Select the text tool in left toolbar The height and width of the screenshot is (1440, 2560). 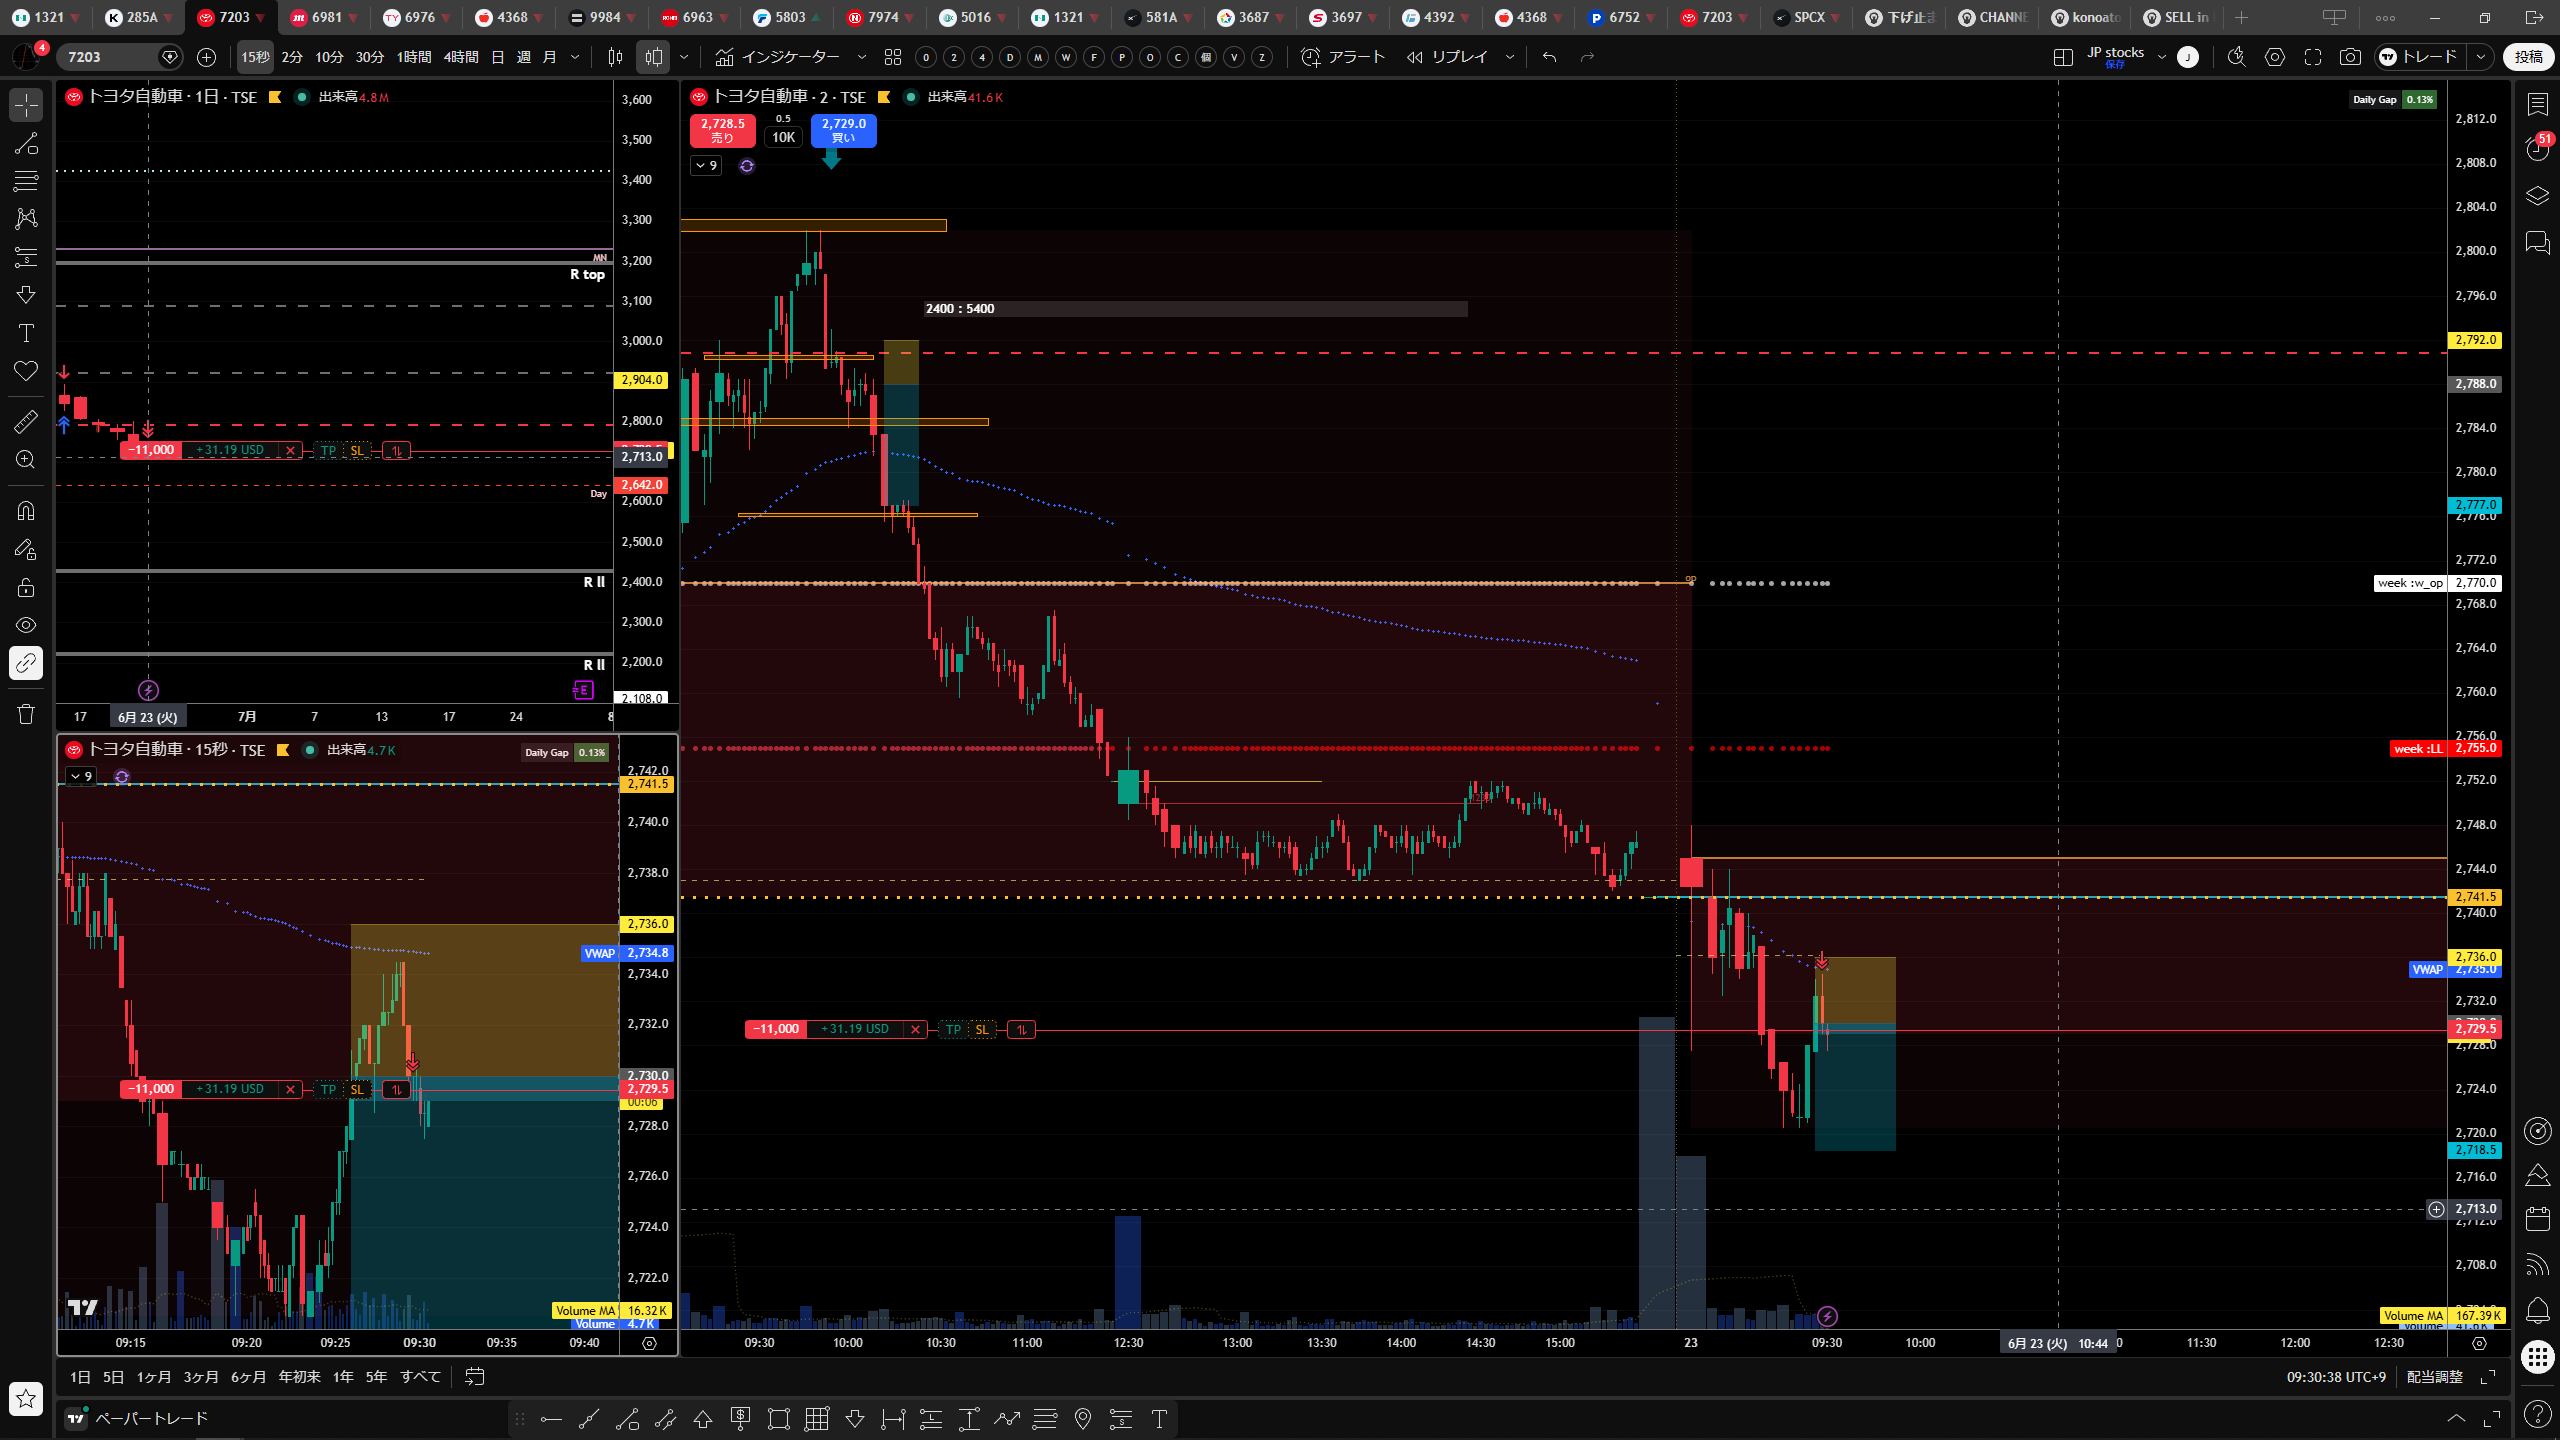26,333
